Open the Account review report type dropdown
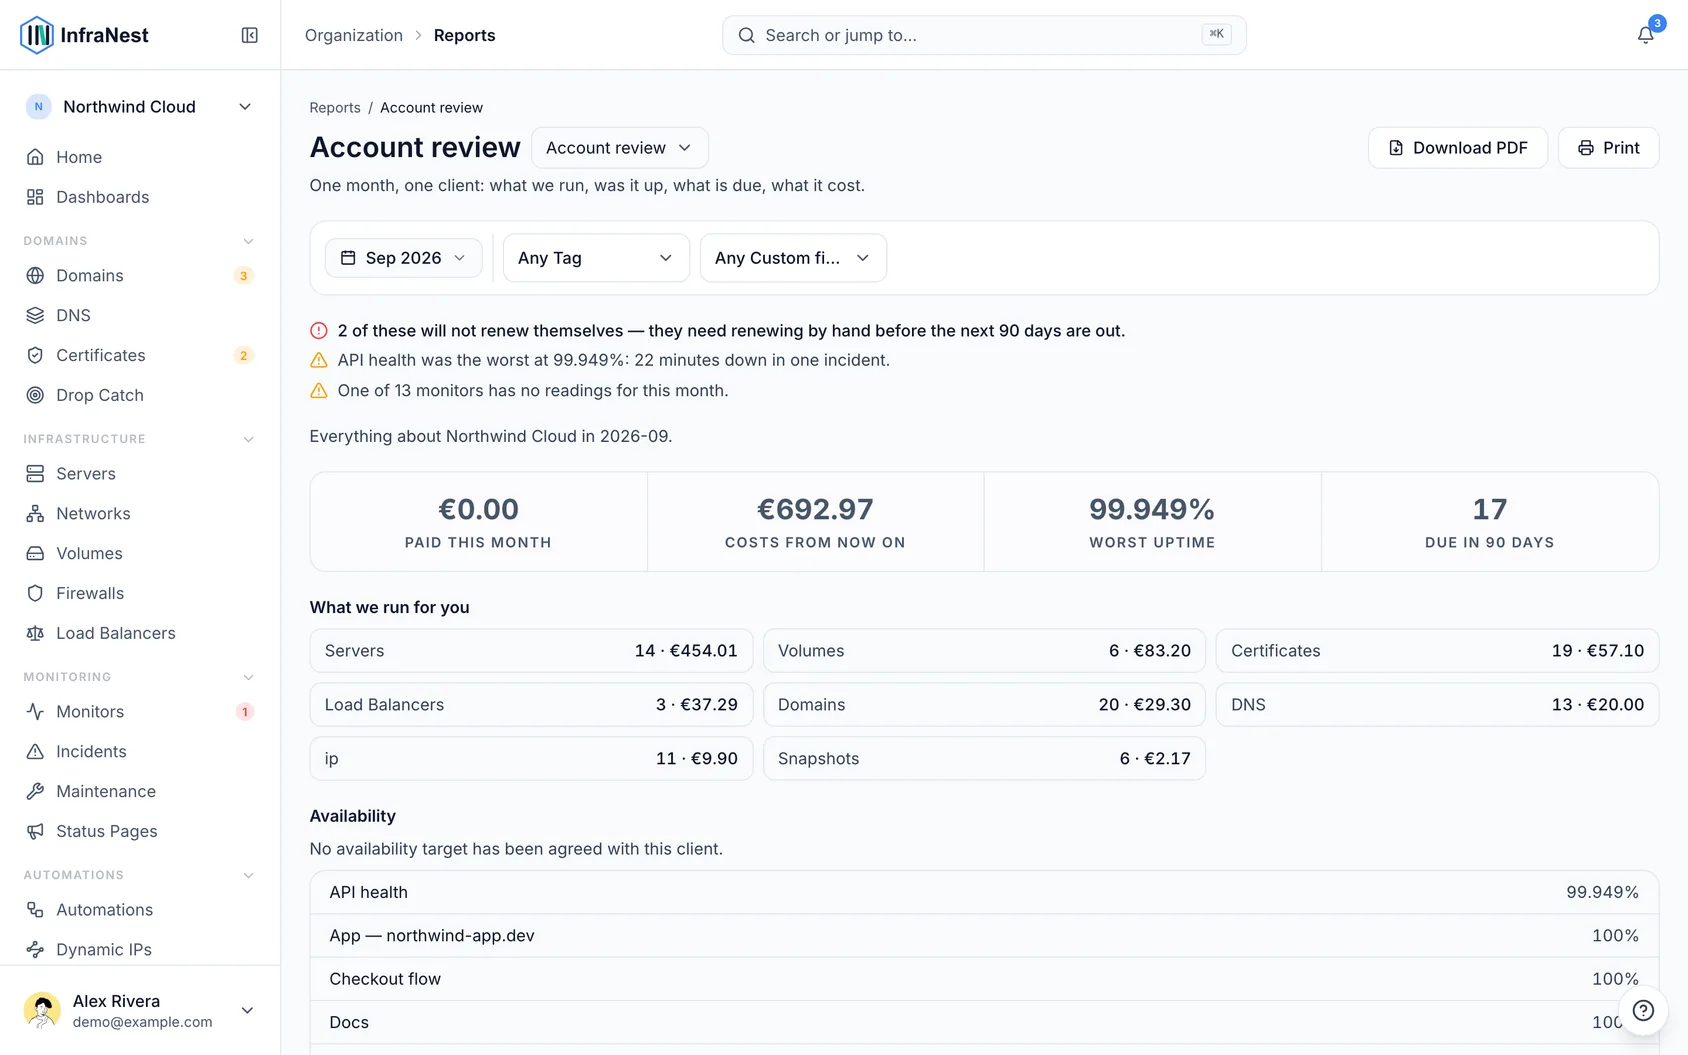Screen dimensions: 1688x1055 pos(620,148)
